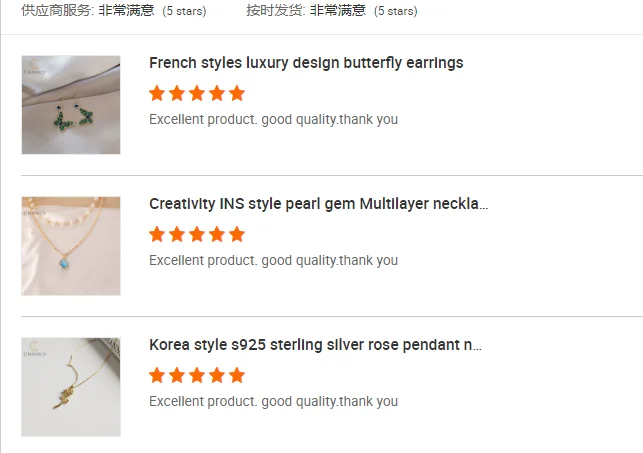Click second star of rose pendant rating

pyautogui.click(x=177, y=376)
